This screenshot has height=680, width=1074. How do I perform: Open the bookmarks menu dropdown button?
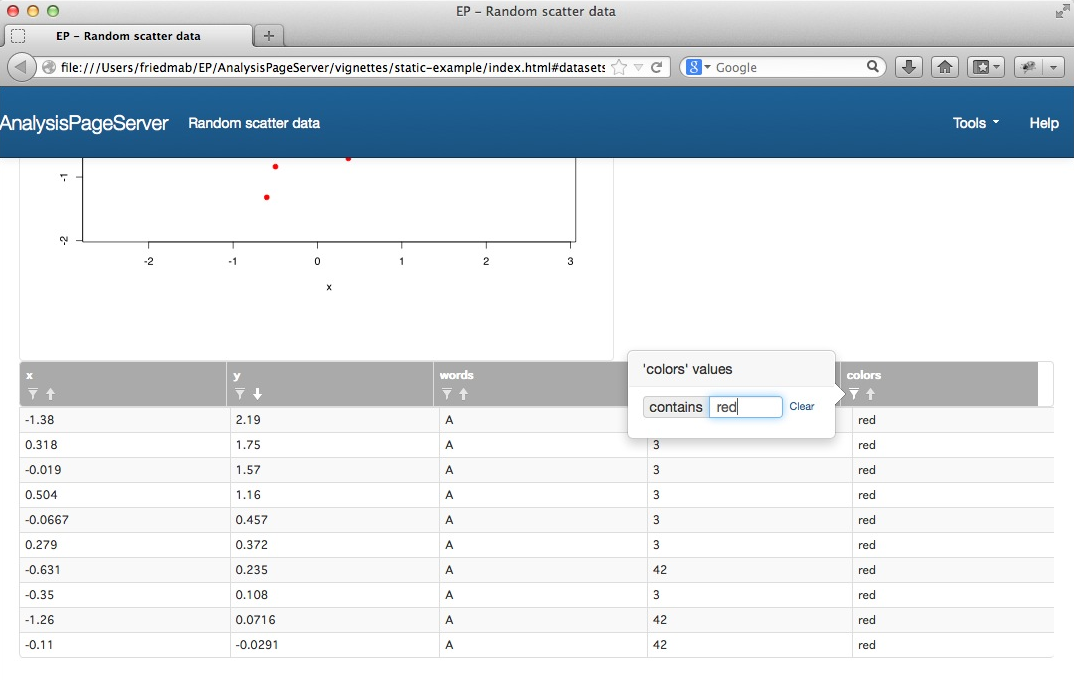[985, 67]
